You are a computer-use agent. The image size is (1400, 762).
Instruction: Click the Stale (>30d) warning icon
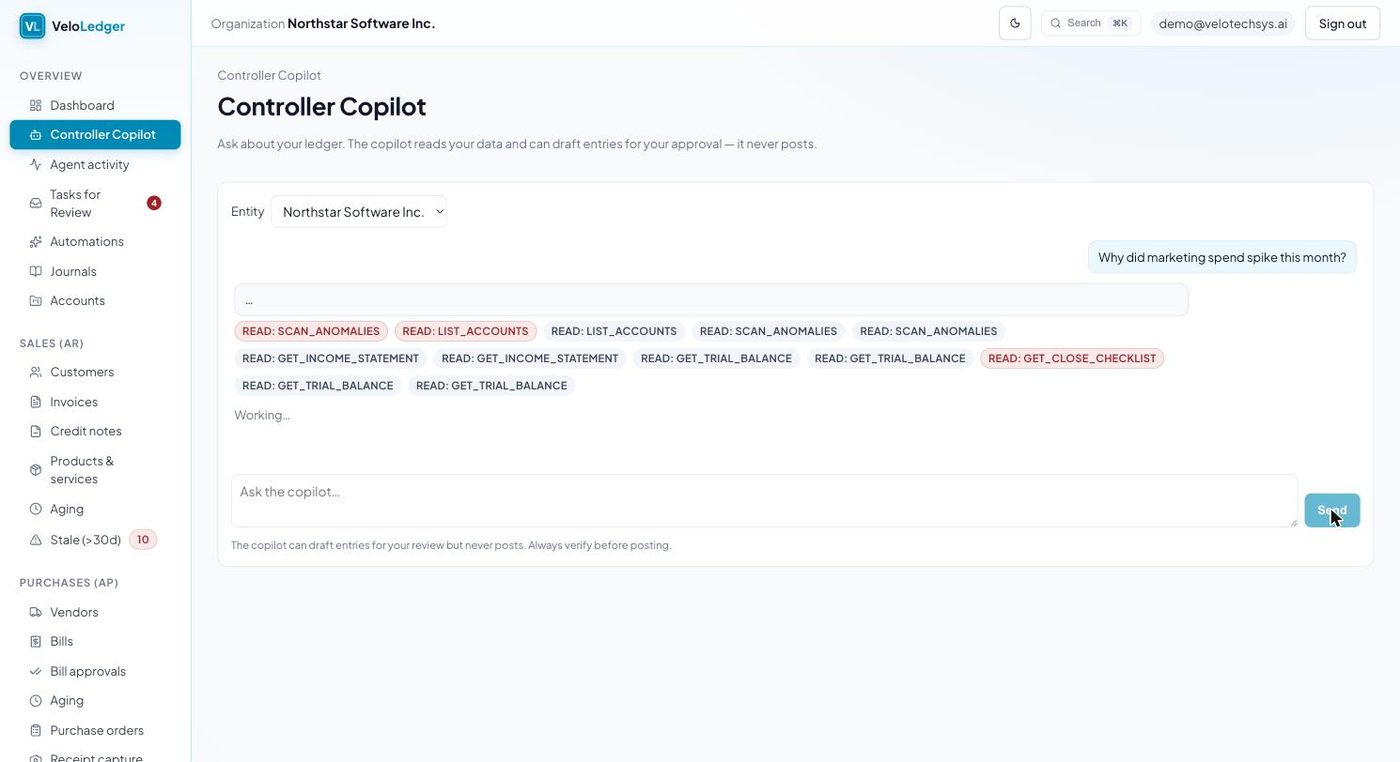(x=36, y=540)
